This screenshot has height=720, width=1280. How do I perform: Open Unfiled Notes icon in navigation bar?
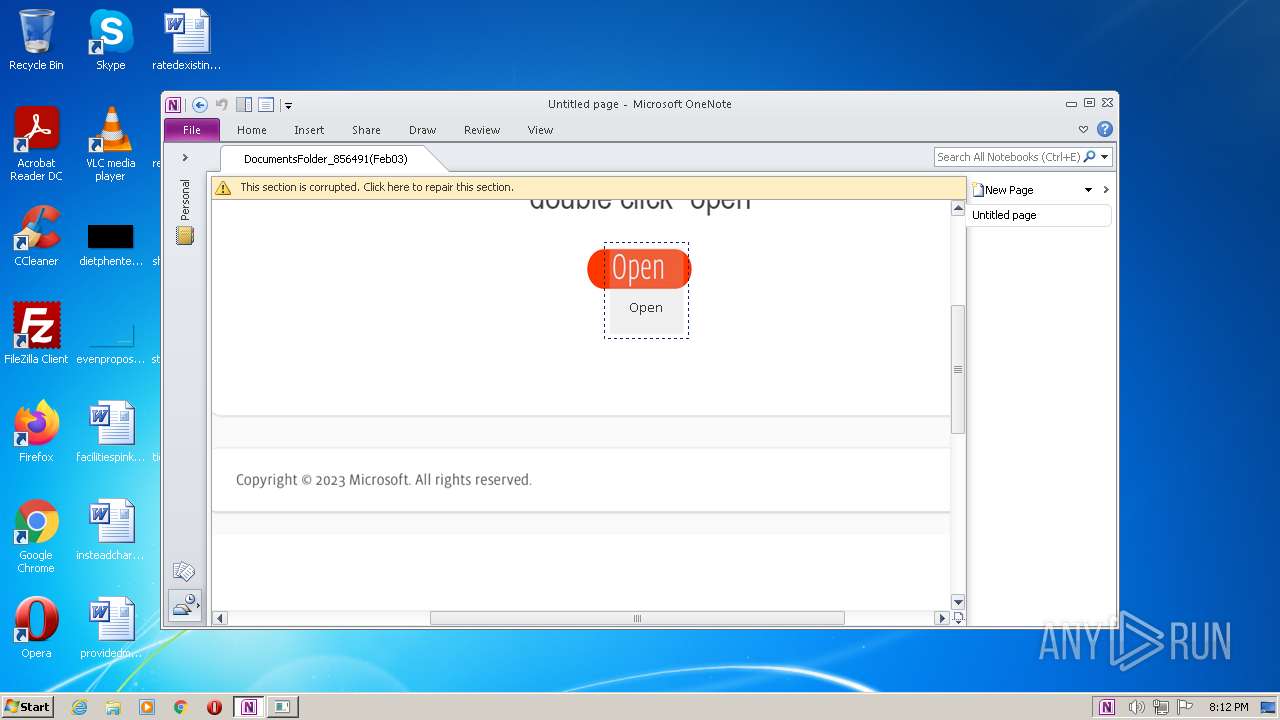(x=184, y=571)
